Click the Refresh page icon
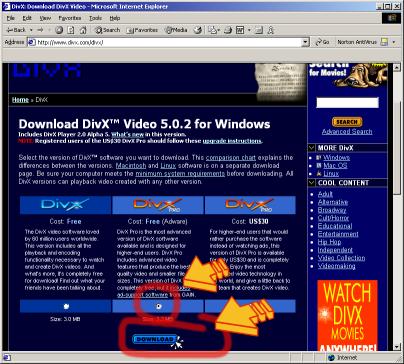Viewport: 404px width, 364px height. click(x=71, y=30)
